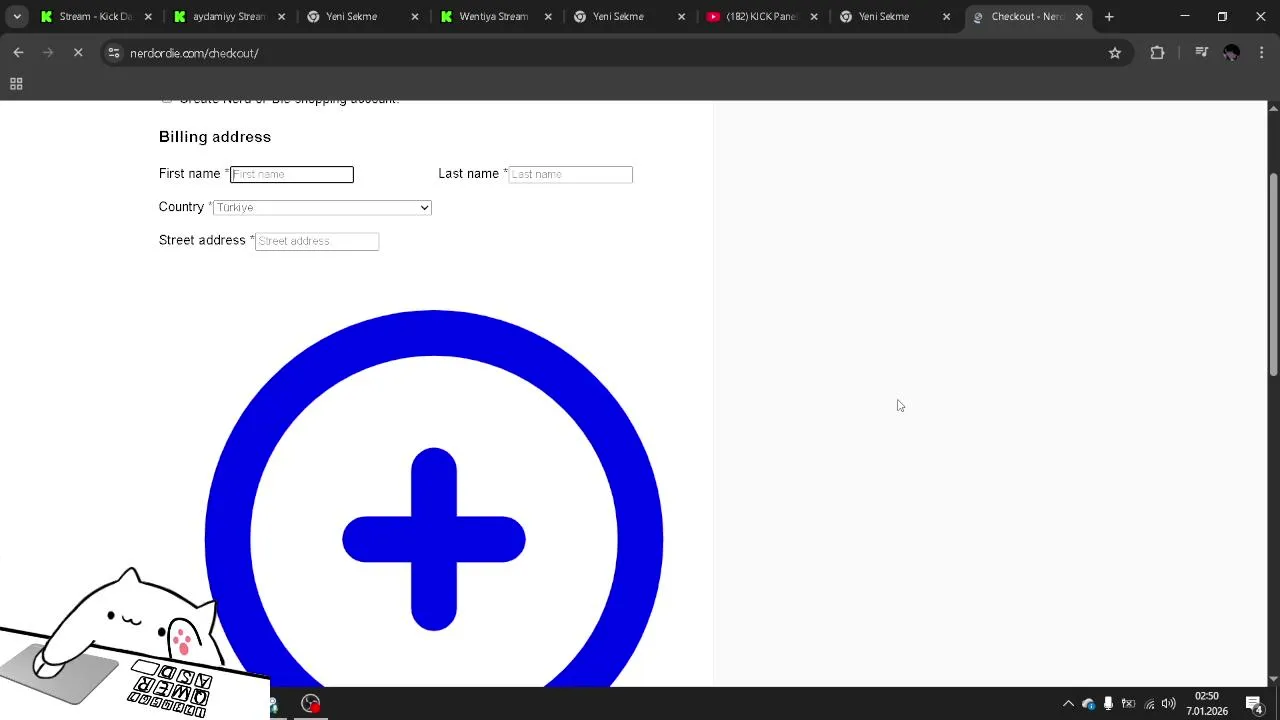Open the Country dropdown showing Türkiye
This screenshot has width=1280, height=720.
pyautogui.click(x=322, y=207)
